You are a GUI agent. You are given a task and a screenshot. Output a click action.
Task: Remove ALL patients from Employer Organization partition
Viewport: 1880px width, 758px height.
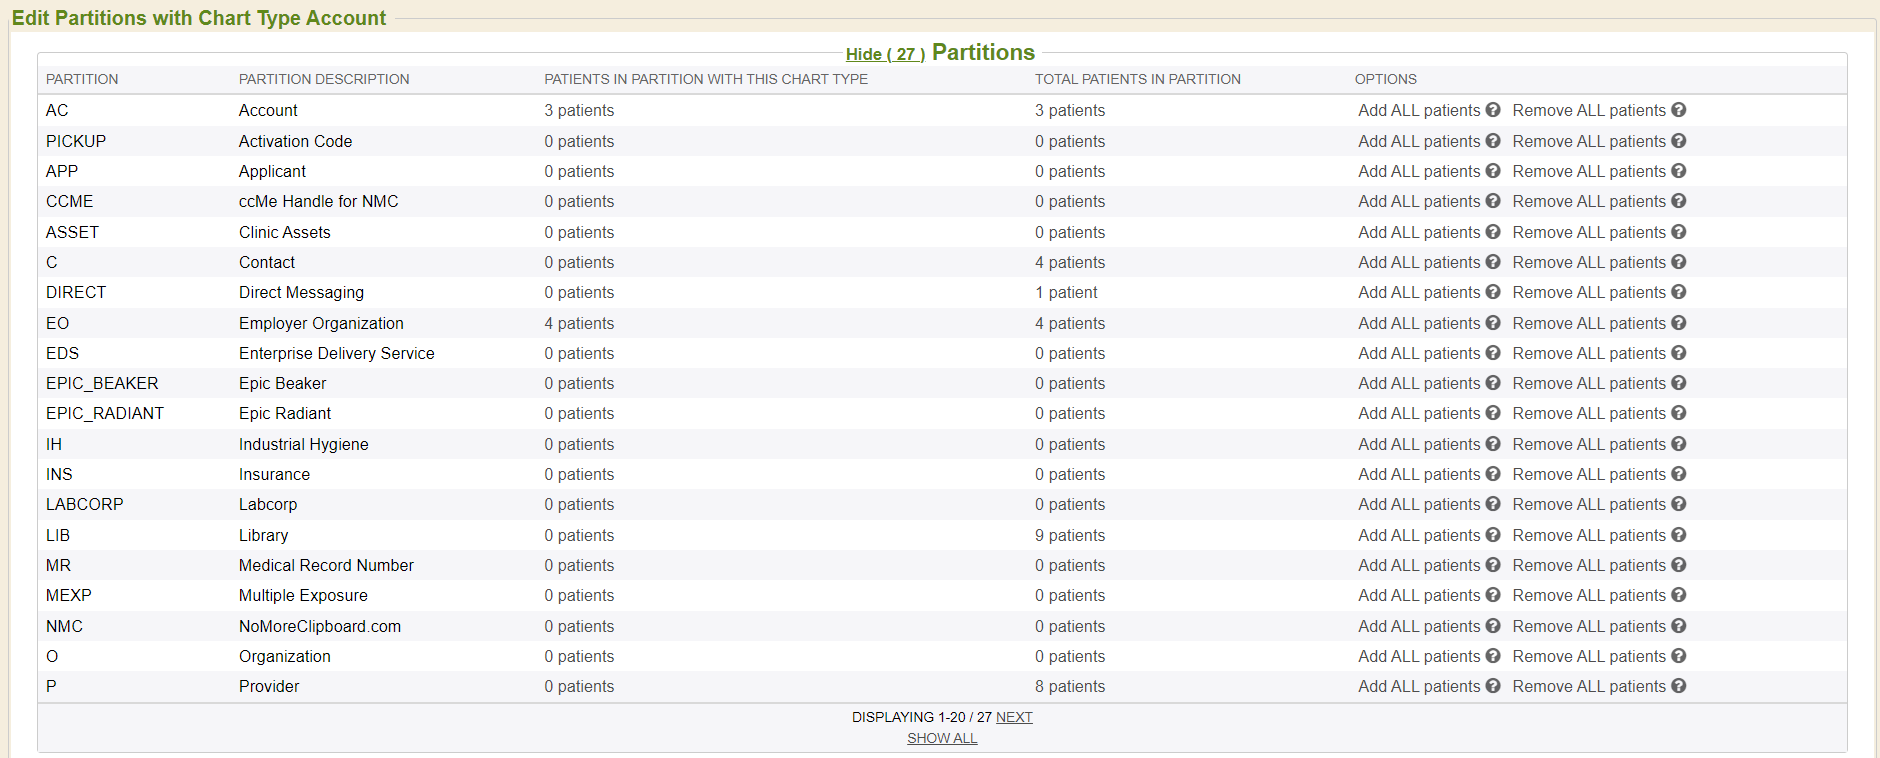1588,323
